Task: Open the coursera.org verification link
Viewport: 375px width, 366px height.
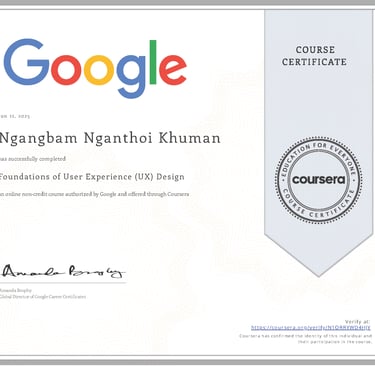Action: click(x=311, y=328)
